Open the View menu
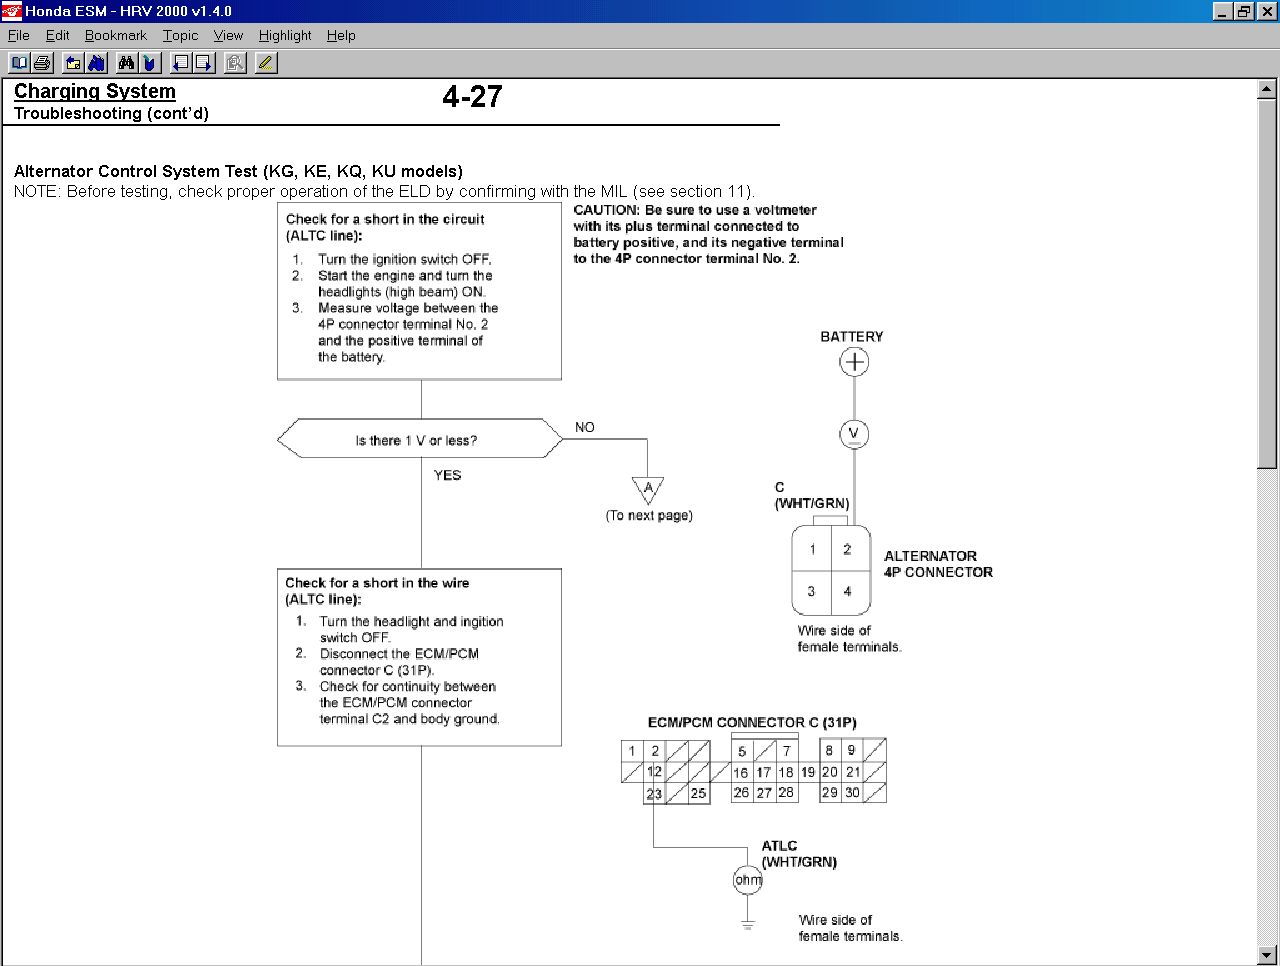The height and width of the screenshot is (966, 1280). [x=229, y=35]
